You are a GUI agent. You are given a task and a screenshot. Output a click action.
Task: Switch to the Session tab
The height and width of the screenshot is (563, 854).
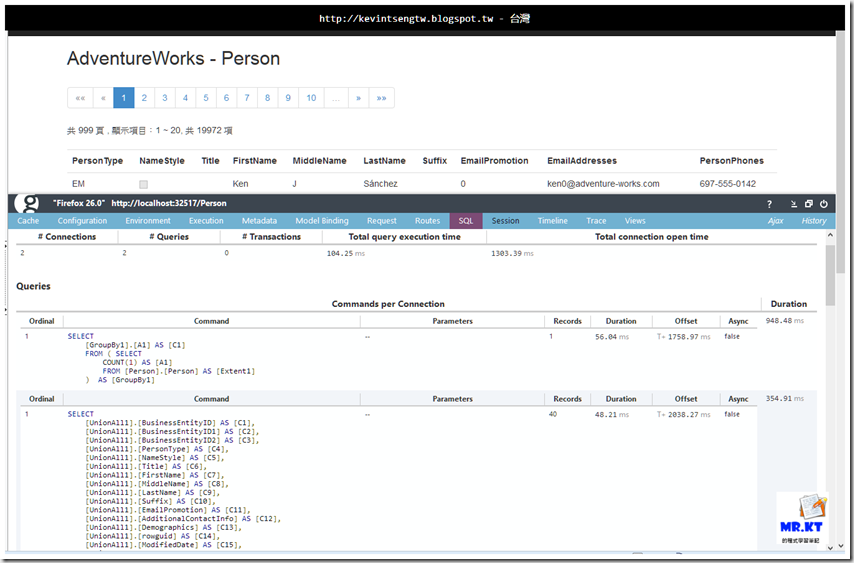(x=505, y=221)
